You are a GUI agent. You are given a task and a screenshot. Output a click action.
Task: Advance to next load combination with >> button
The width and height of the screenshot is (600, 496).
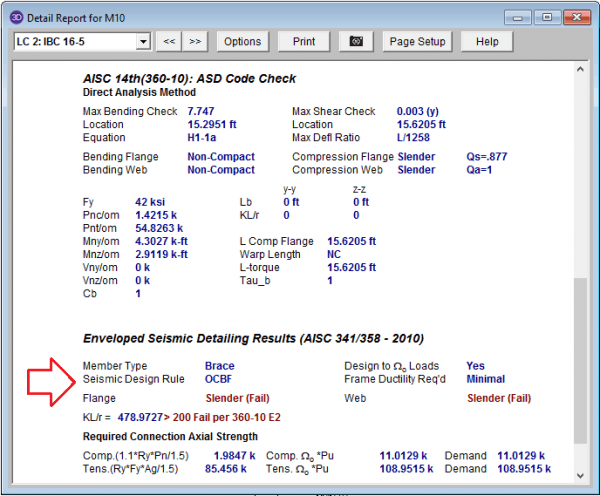click(x=195, y=42)
